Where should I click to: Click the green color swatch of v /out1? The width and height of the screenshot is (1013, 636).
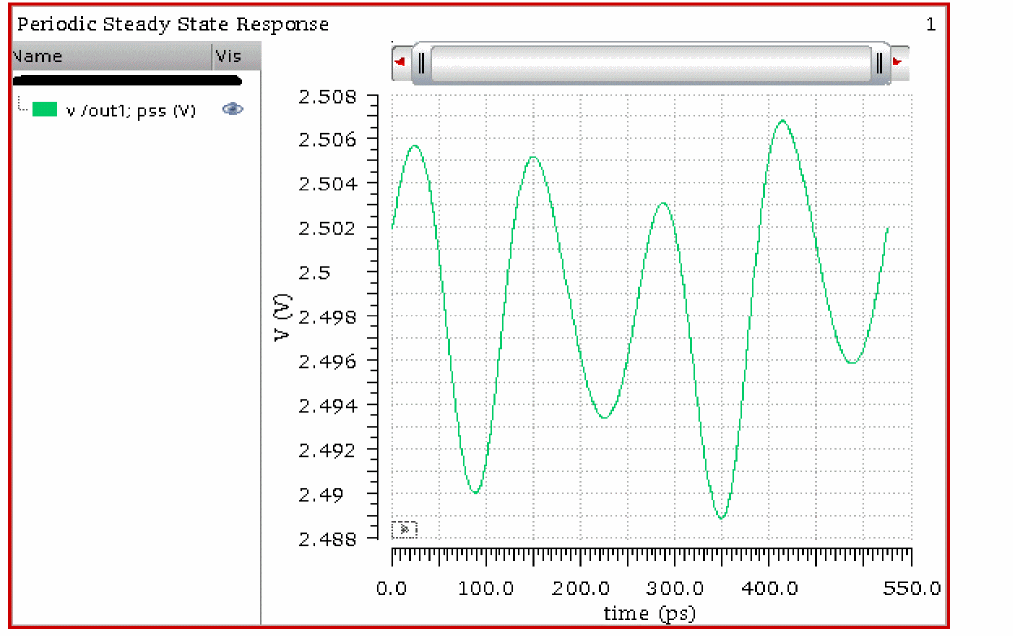point(44,110)
